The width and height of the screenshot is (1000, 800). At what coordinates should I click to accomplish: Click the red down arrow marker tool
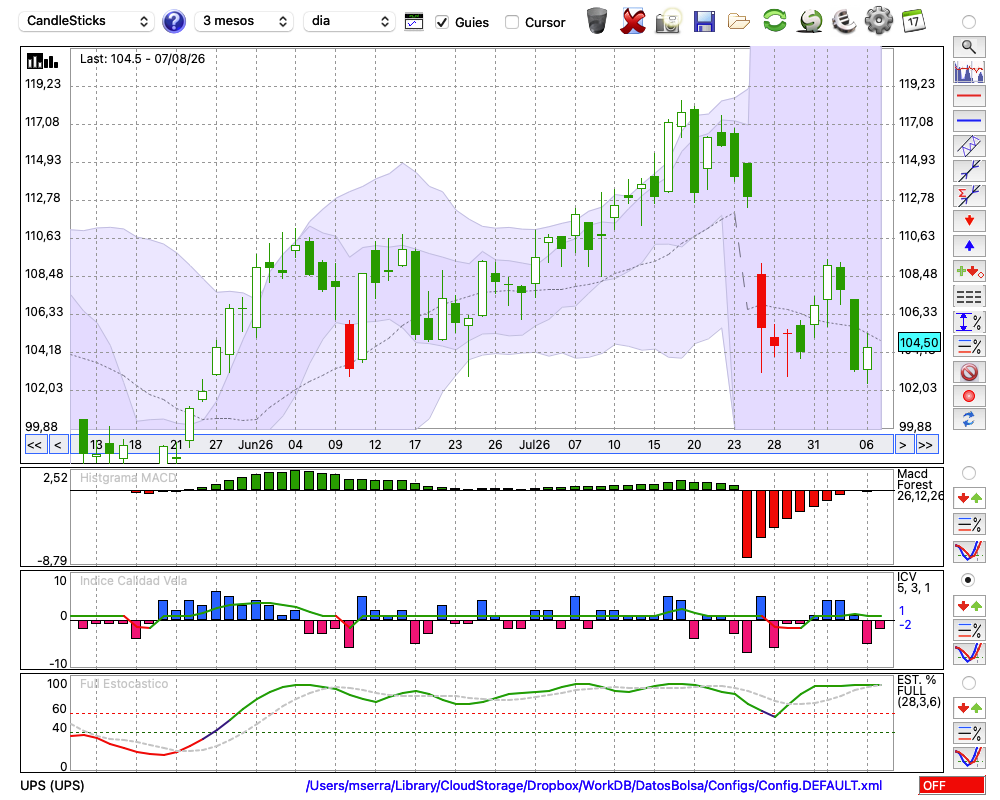[x=969, y=221]
